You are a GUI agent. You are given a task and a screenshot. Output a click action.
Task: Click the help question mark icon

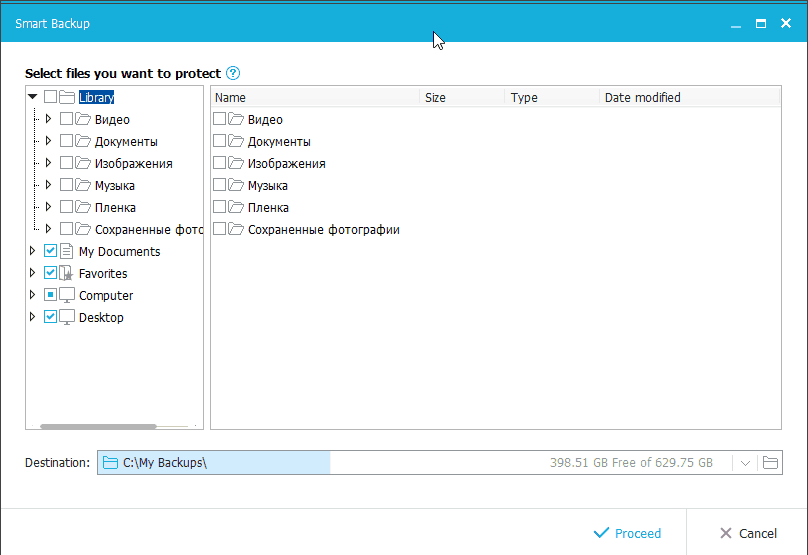pyautogui.click(x=233, y=73)
